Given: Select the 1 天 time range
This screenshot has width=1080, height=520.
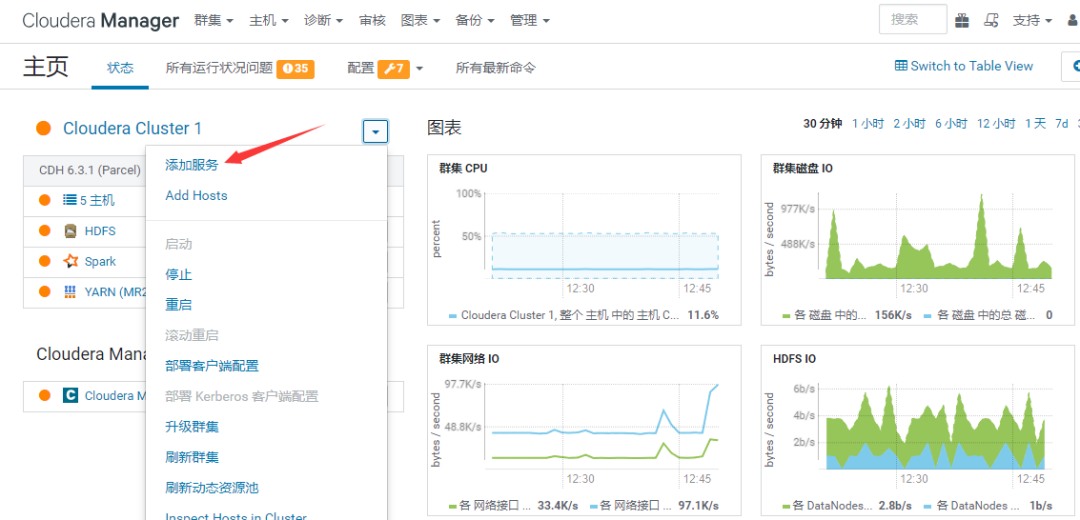Looking at the screenshot, I should [1035, 123].
